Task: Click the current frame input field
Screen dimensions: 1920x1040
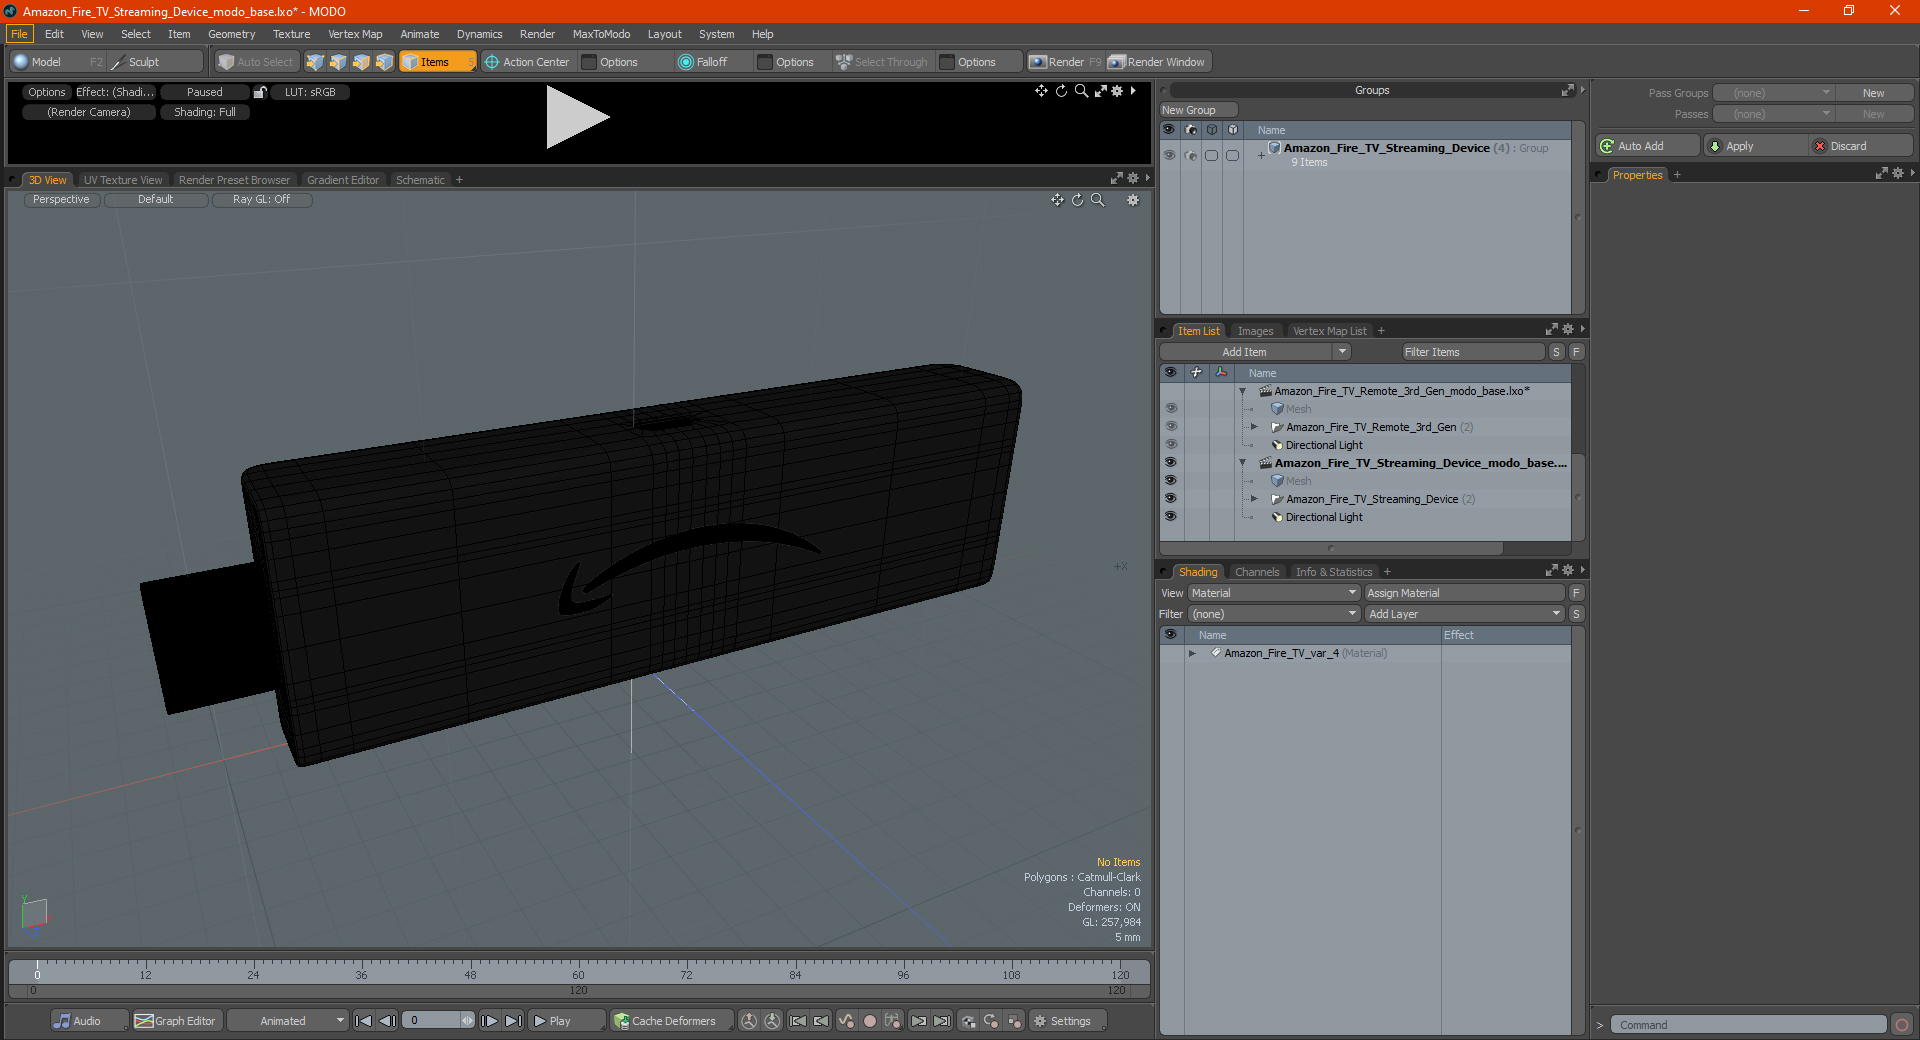Action: (433, 1021)
